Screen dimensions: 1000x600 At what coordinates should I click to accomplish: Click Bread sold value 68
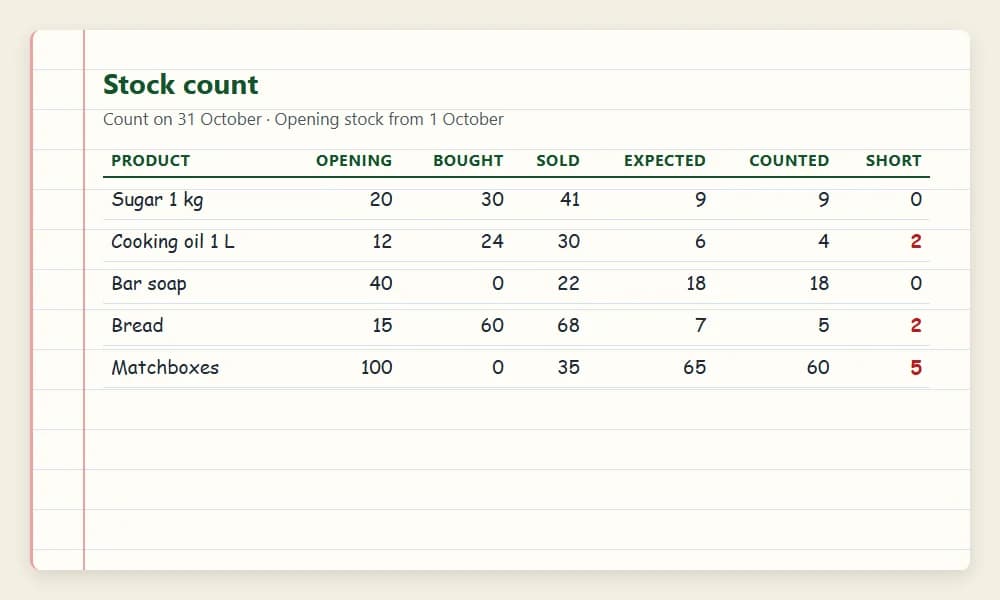569,325
